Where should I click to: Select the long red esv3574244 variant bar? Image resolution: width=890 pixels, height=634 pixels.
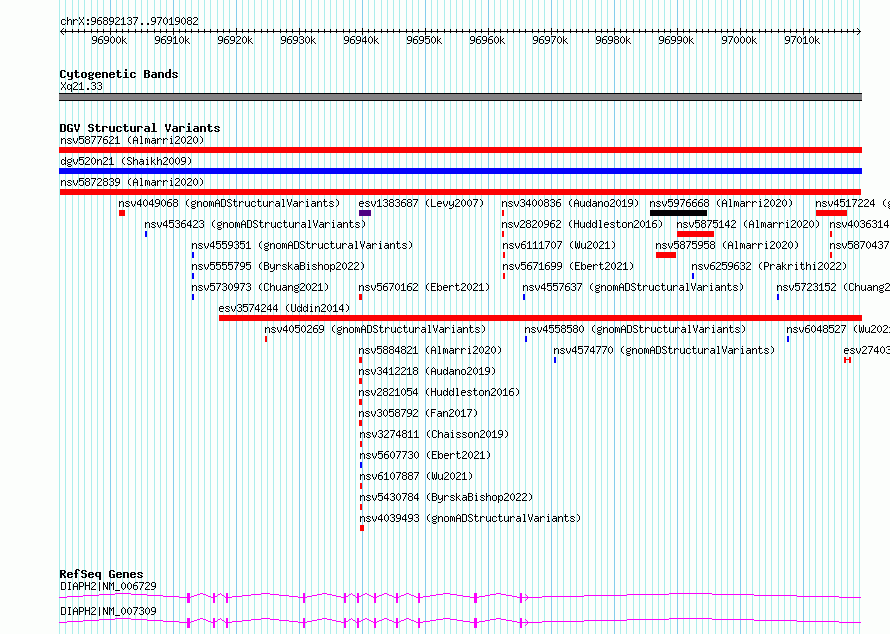click(x=540, y=318)
